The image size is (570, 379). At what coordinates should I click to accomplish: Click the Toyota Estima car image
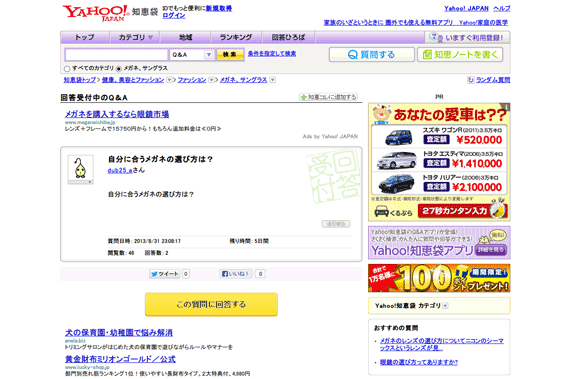click(397, 160)
